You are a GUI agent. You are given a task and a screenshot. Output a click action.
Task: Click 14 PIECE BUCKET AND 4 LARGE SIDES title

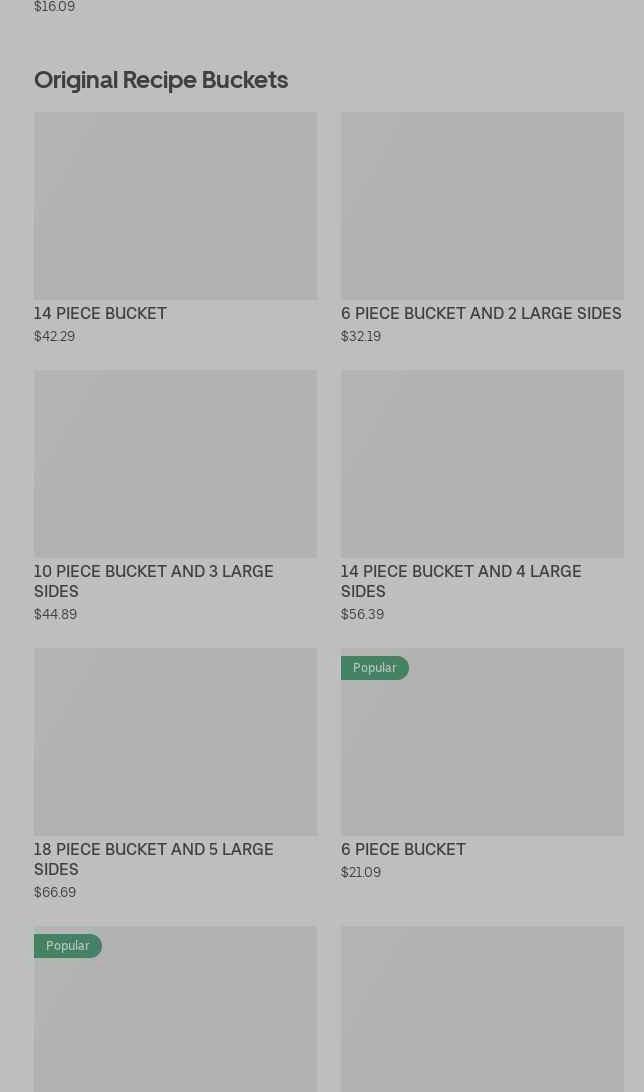pos(460,581)
